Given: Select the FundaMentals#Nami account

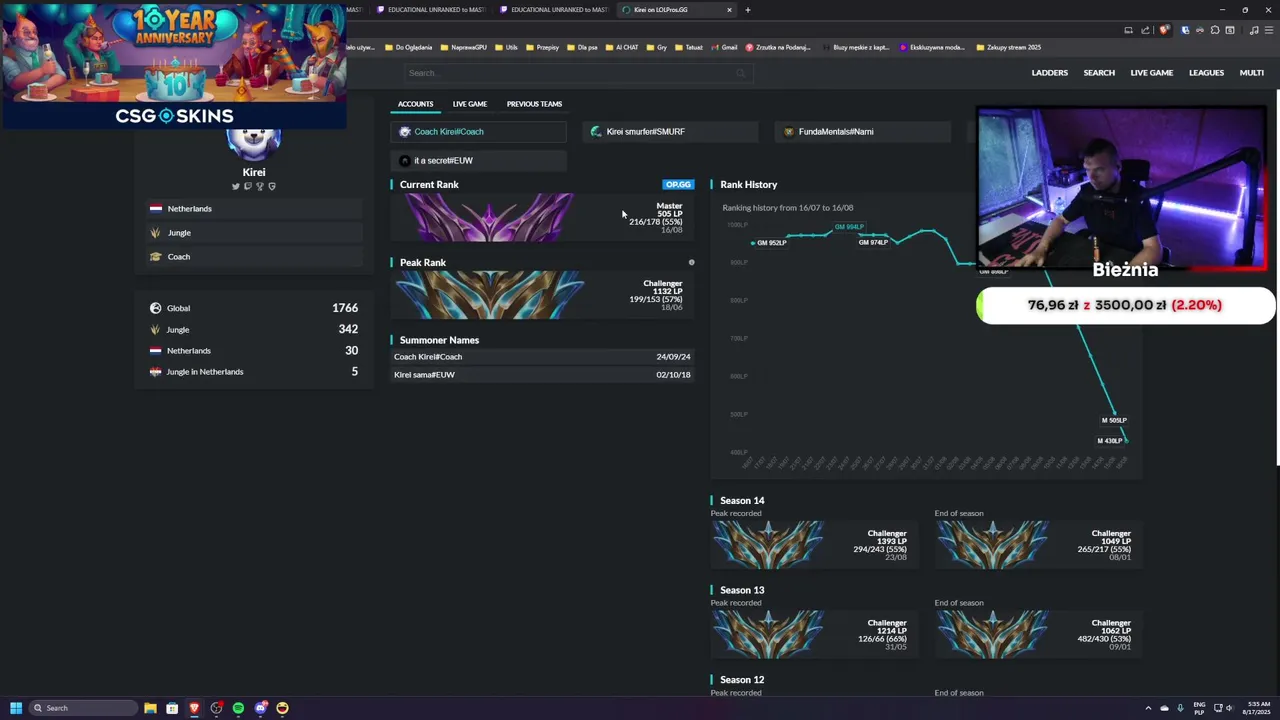Looking at the screenshot, I should (862, 131).
